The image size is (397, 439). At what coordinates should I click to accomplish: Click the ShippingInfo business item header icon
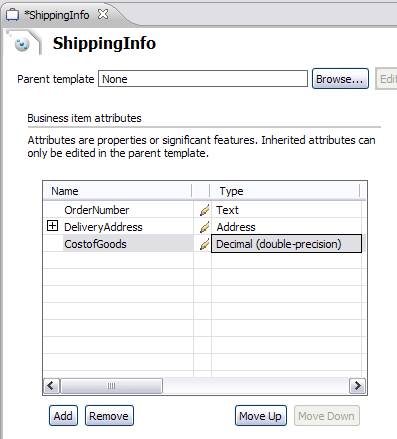tap(23, 44)
